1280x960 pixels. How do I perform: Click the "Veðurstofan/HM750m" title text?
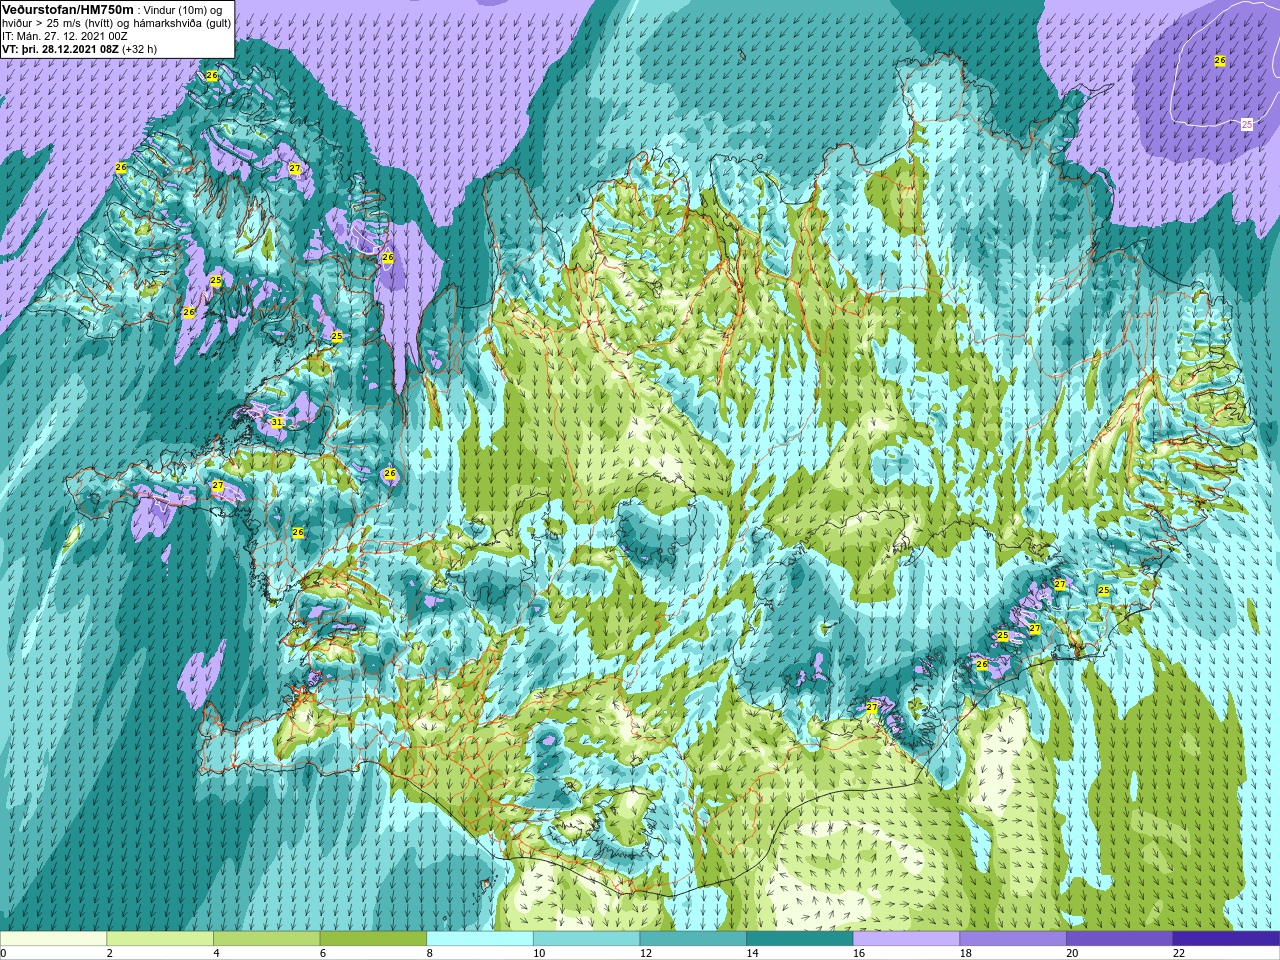67,9
